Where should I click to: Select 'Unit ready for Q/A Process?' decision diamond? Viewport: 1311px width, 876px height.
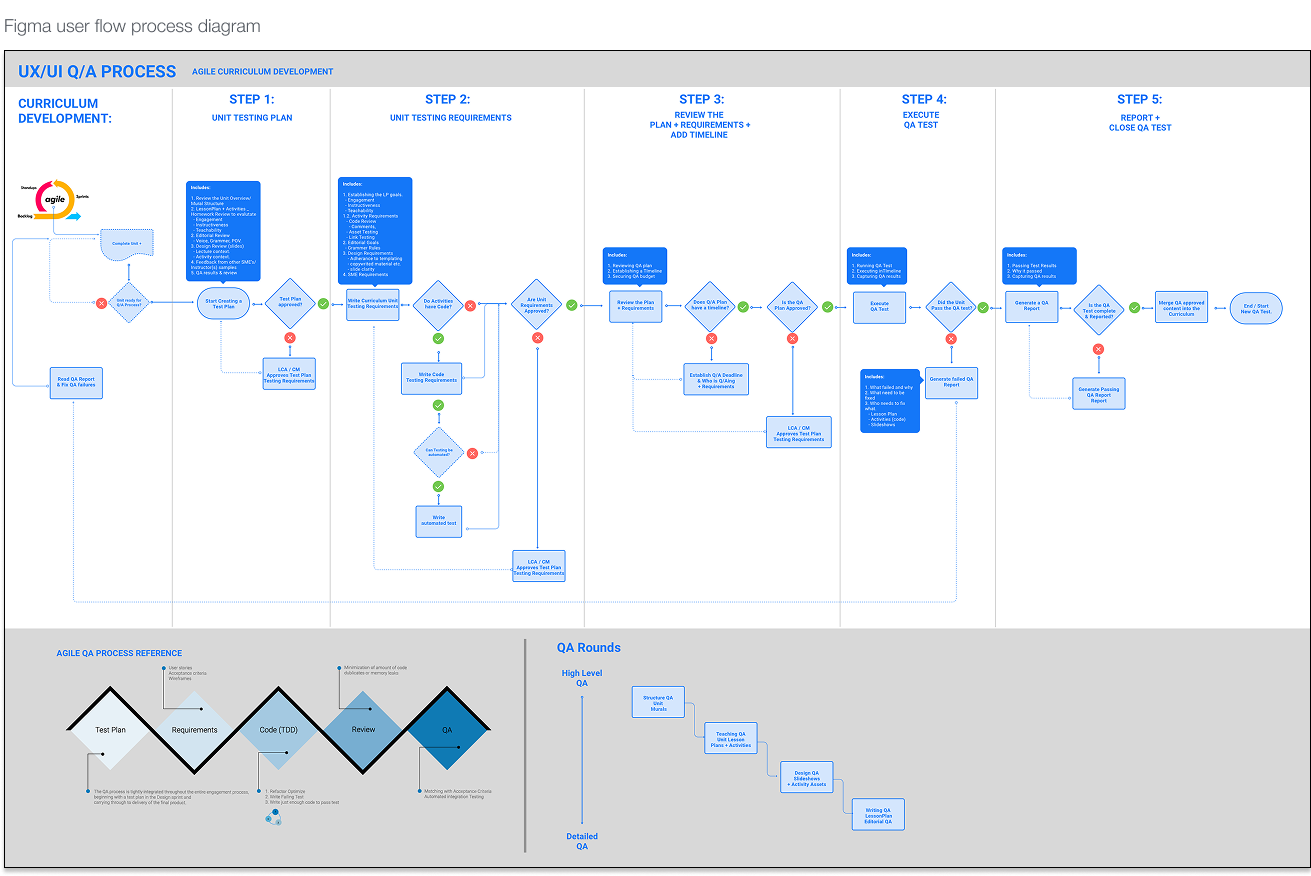point(128,302)
